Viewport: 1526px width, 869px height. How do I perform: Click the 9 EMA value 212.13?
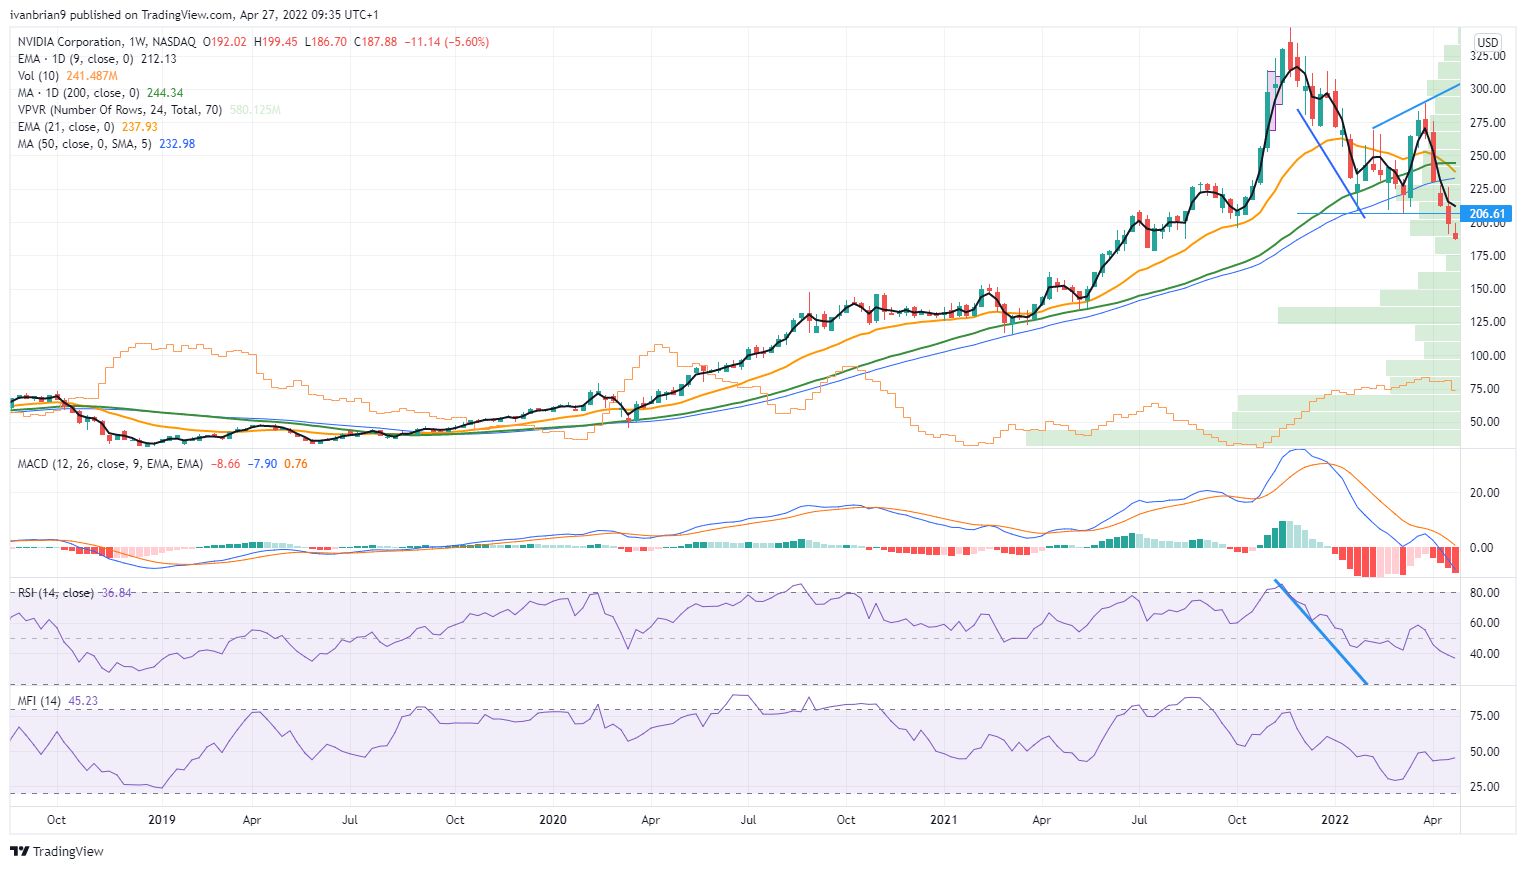[x=159, y=59]
